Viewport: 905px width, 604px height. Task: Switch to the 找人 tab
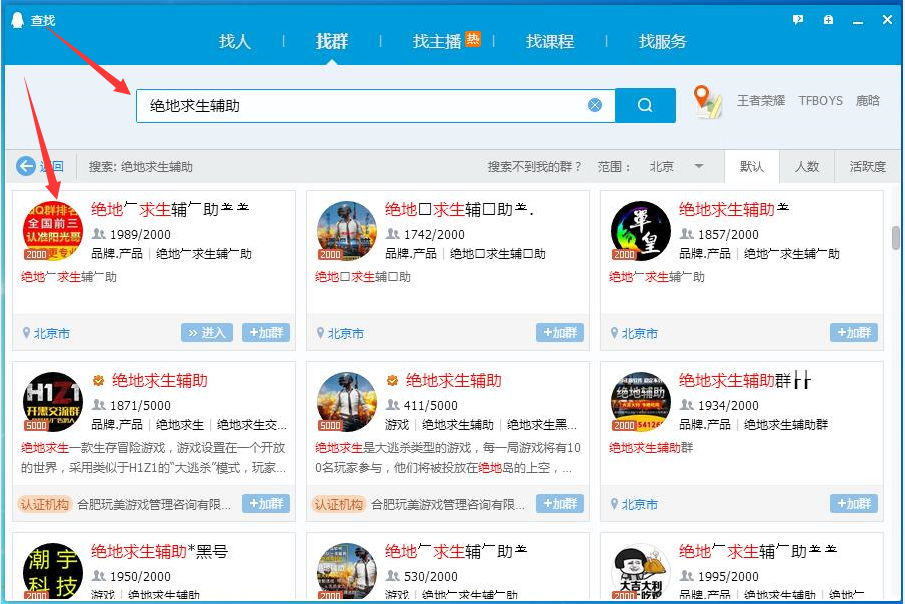tap(235, 41)
